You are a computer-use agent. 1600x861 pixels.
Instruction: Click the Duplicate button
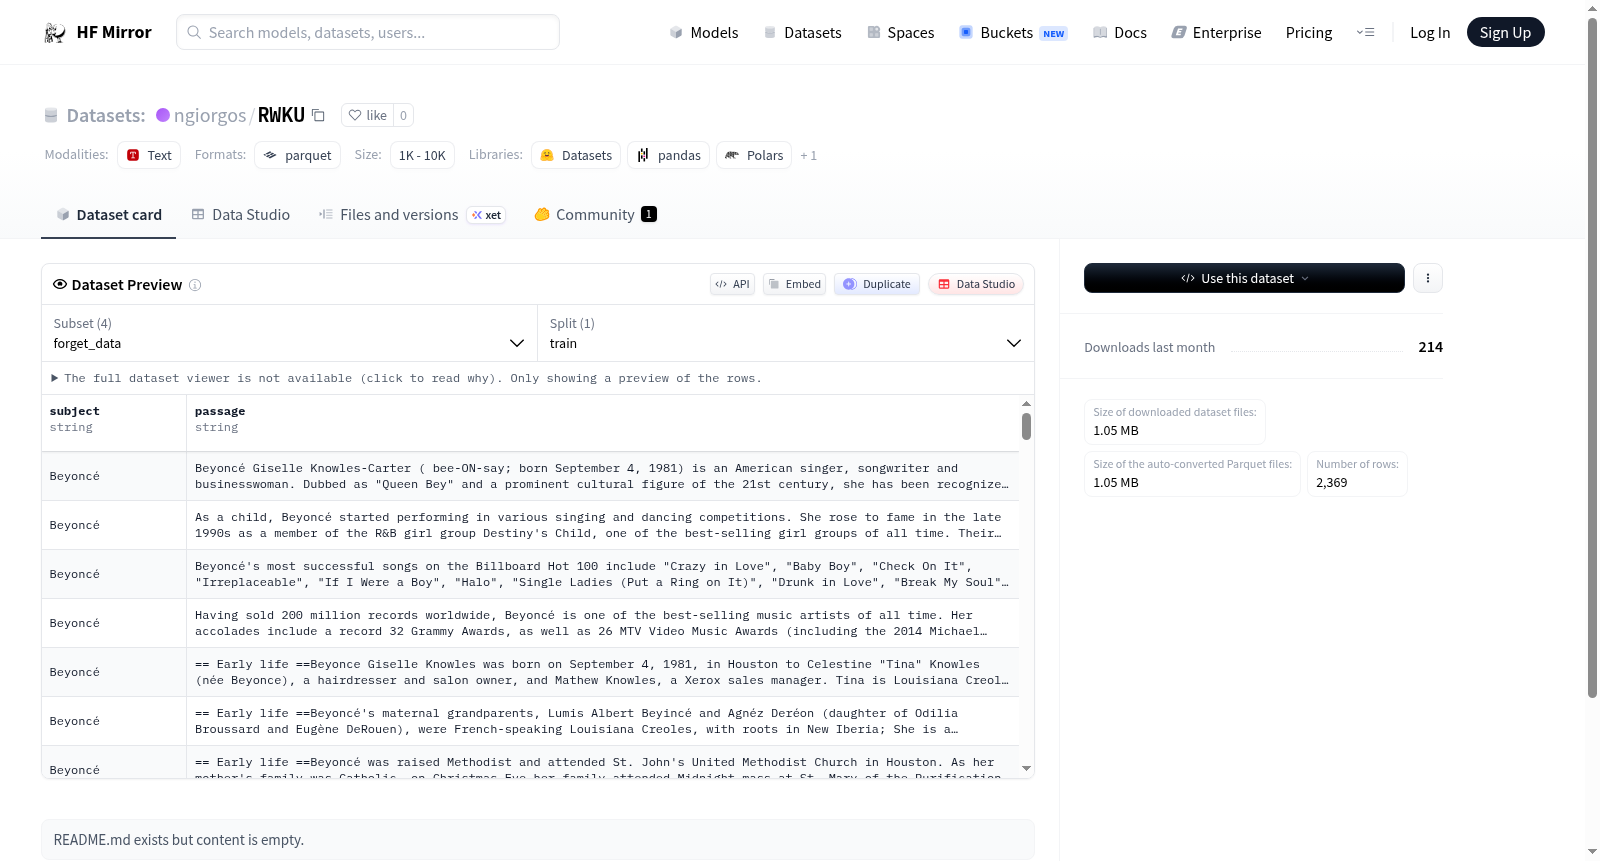coord(877,284)
